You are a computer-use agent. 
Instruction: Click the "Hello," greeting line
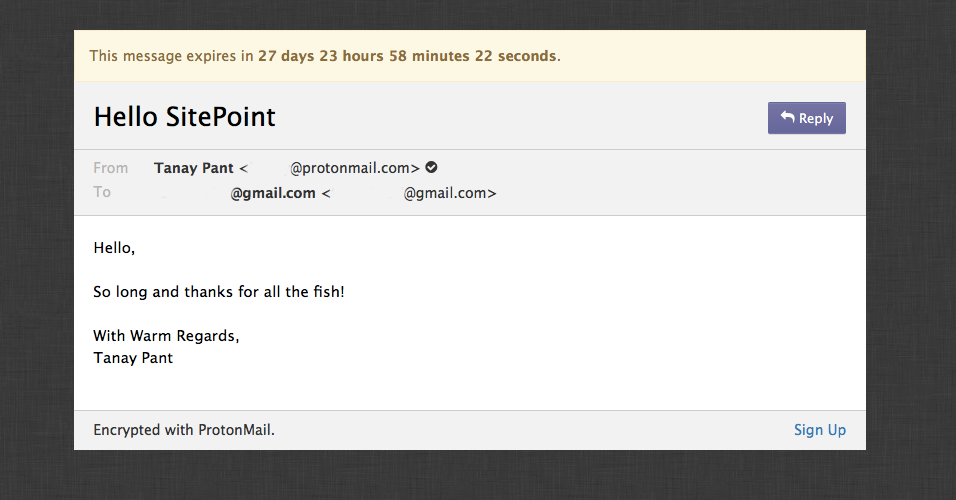114,247
